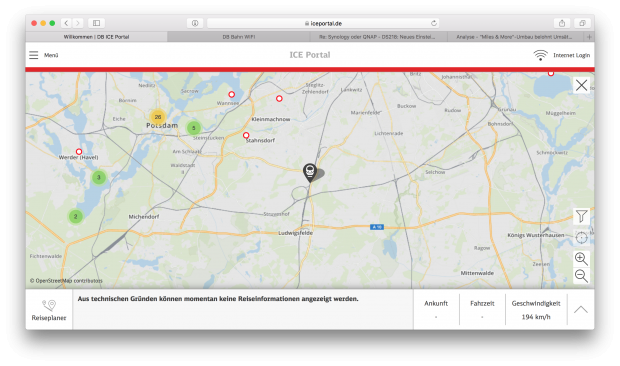The width and height of the screenshot is (620, 366).
Task: Click the iceportal.de address bar
Action: coord(323,23)
